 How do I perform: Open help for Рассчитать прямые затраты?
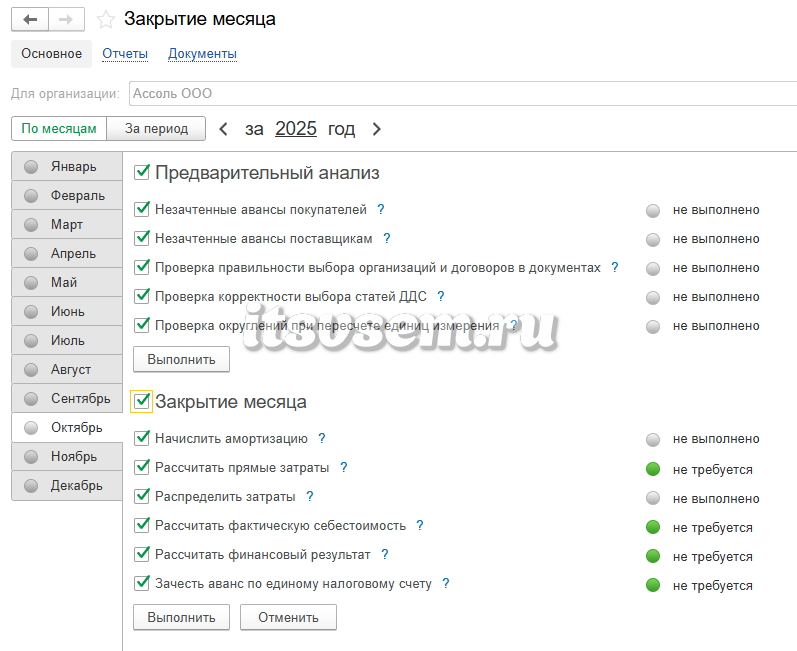(x=344, y=467)
